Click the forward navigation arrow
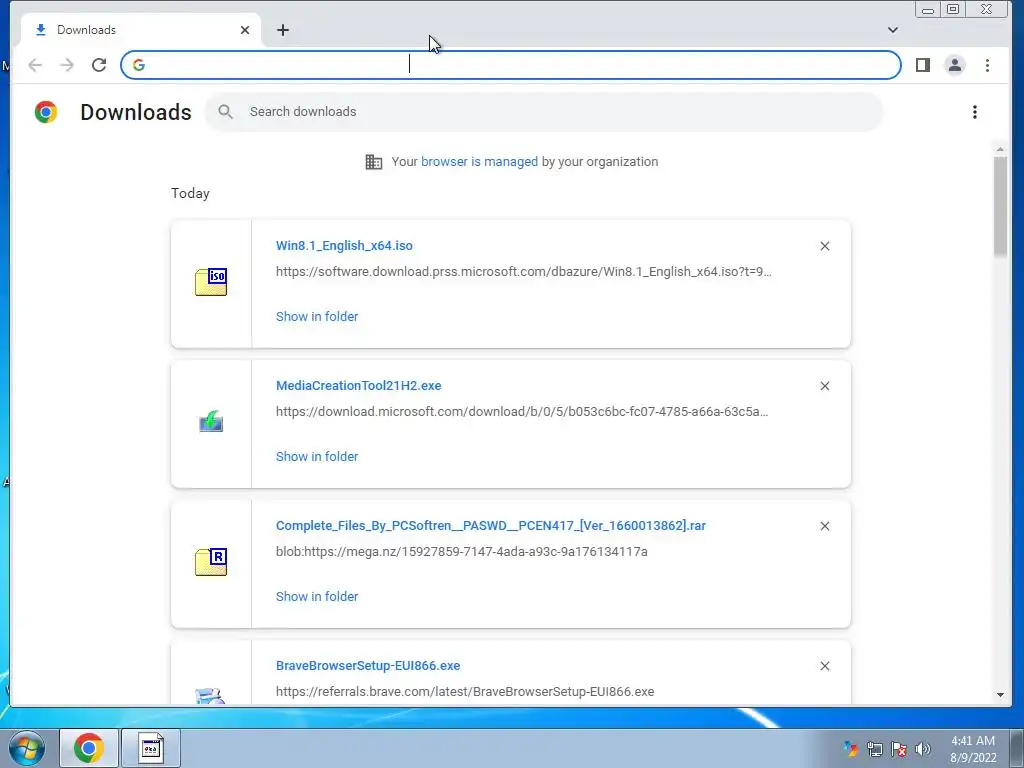This screenshot has height=768, width=1024. point(67,65)
